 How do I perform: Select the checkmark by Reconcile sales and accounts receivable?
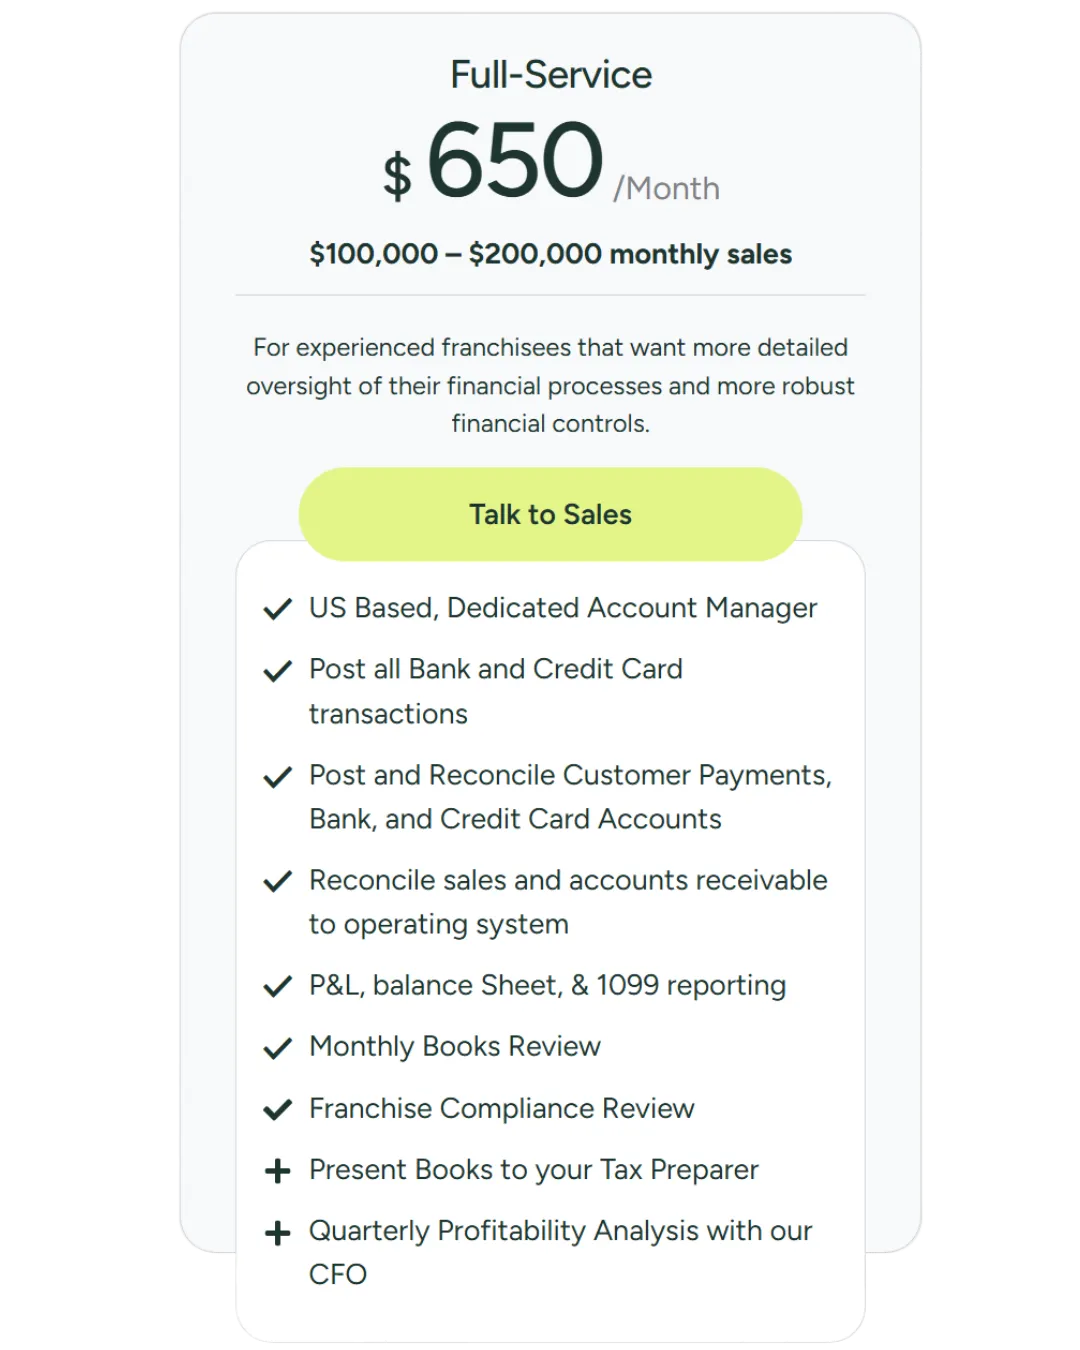277,881
